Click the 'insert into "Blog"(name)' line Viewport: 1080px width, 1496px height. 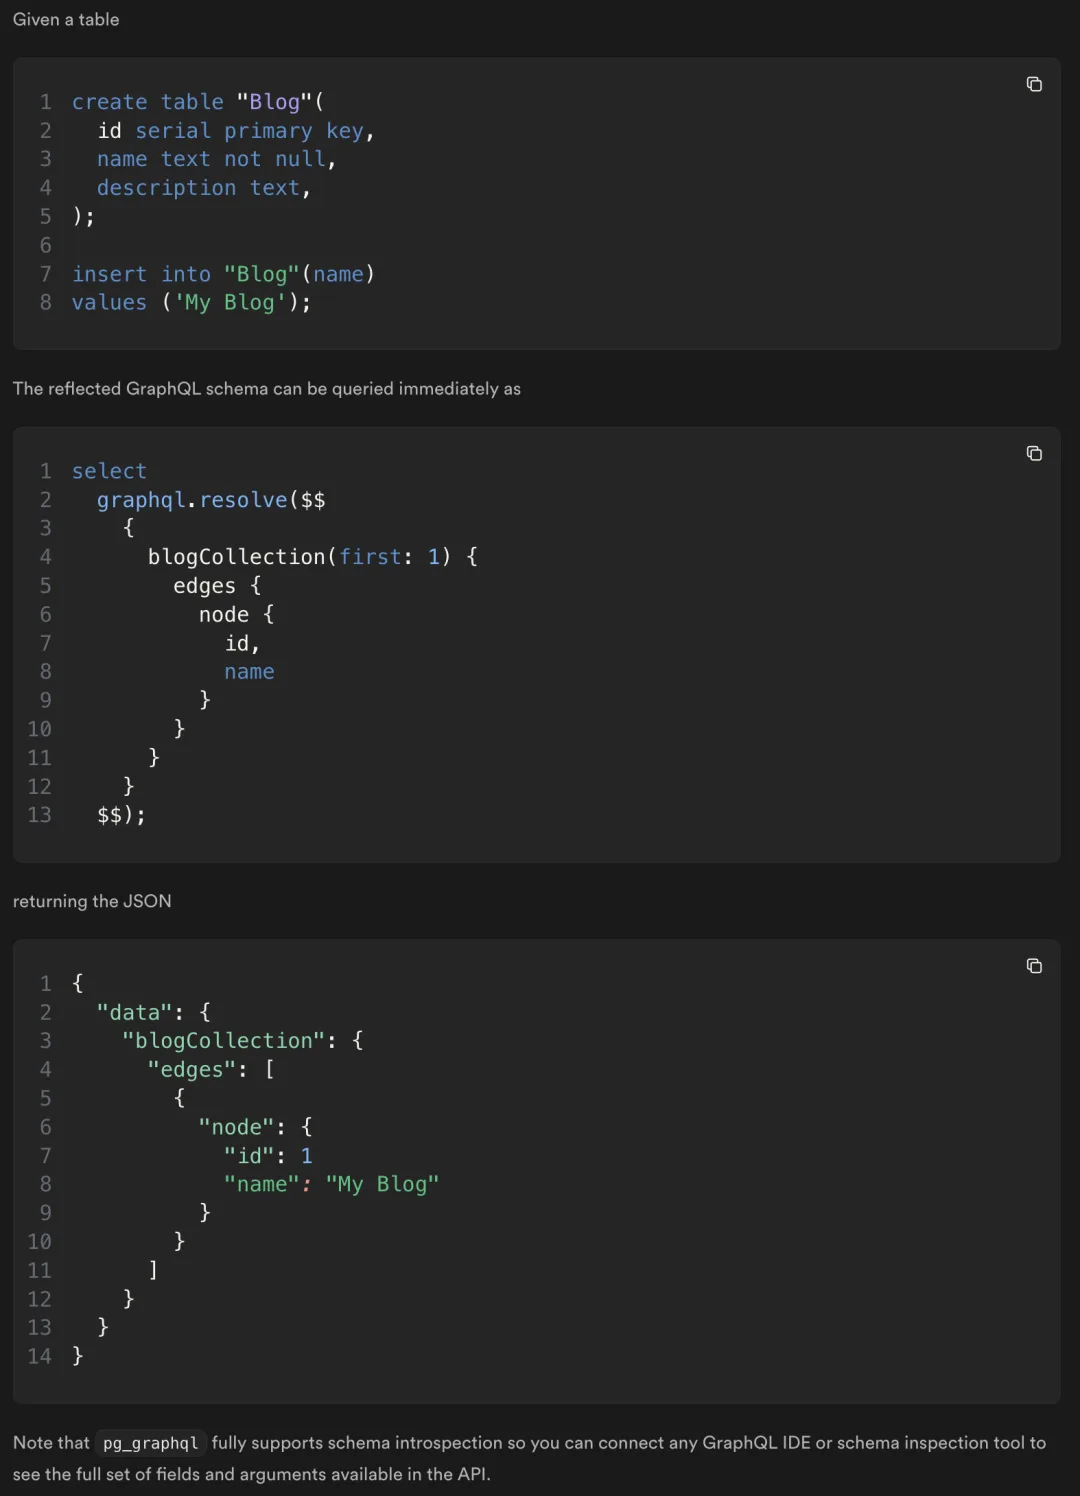coord(223,274)
